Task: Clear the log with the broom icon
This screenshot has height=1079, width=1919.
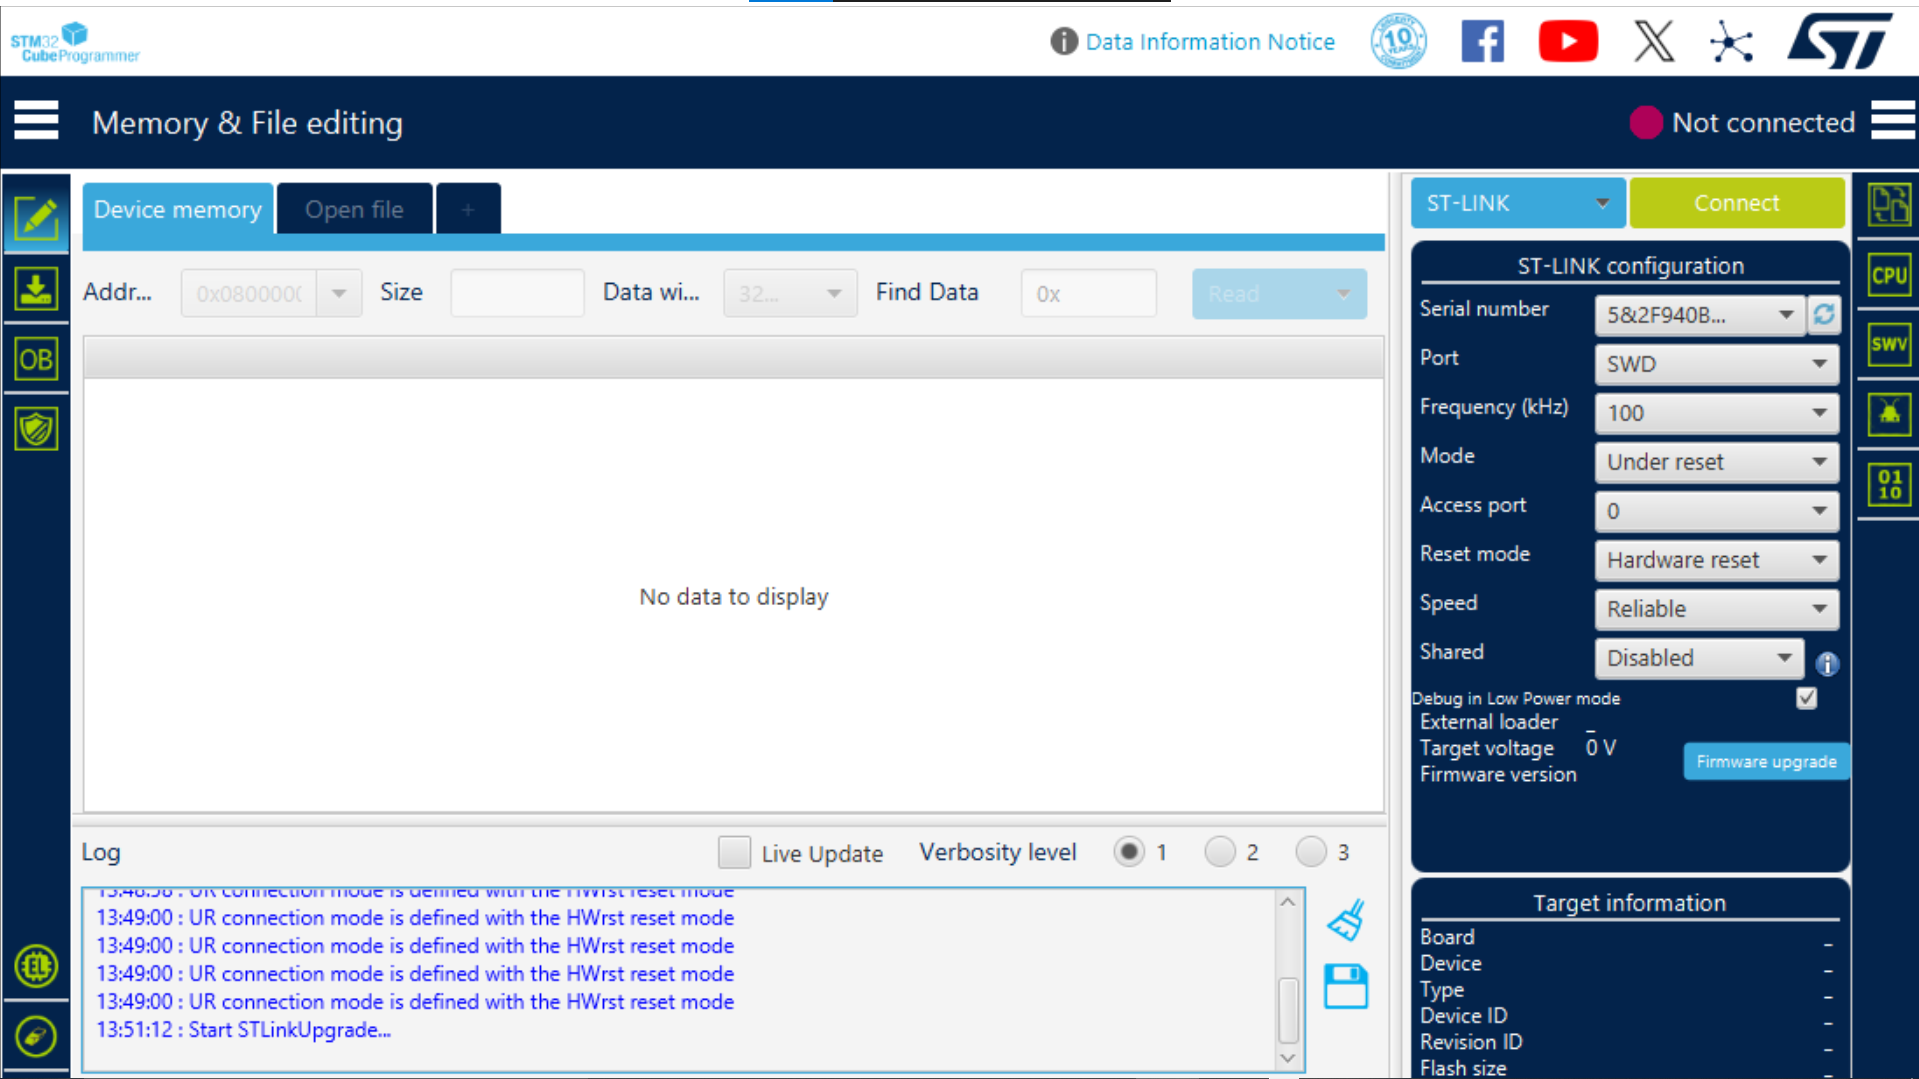Action: [1346, 919]
